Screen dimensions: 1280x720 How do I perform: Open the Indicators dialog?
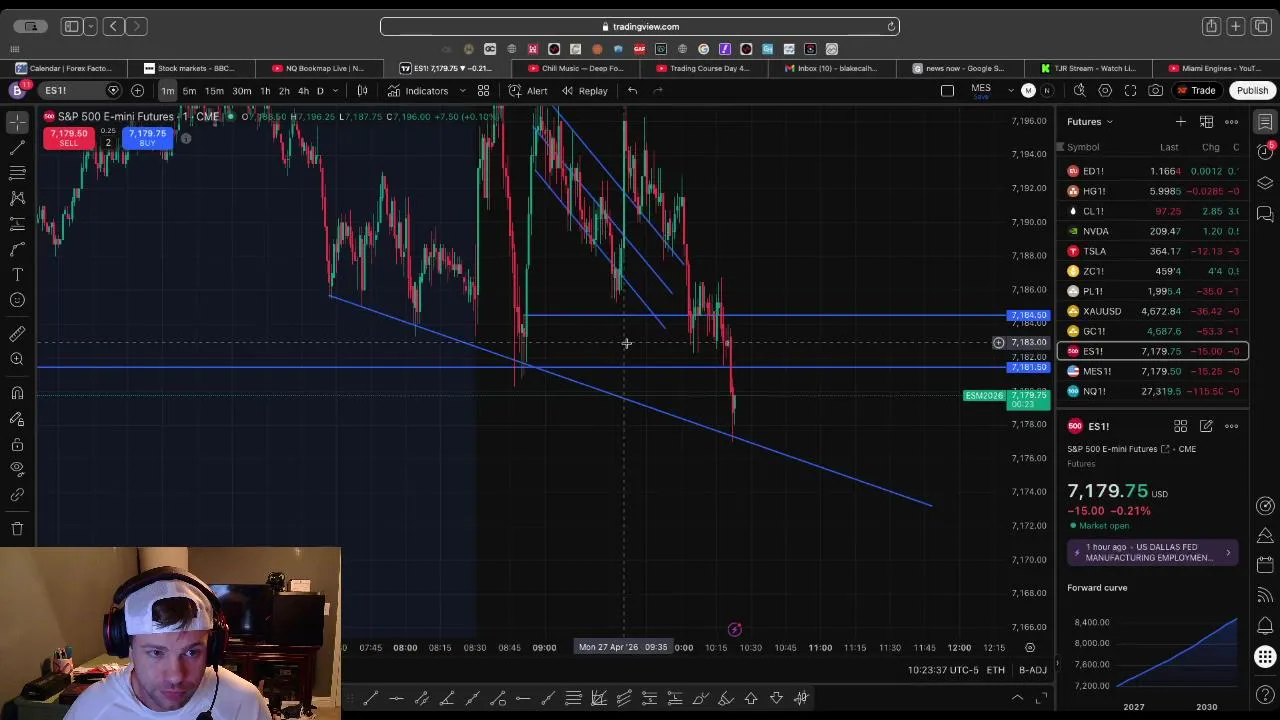[x=418, y=91]
